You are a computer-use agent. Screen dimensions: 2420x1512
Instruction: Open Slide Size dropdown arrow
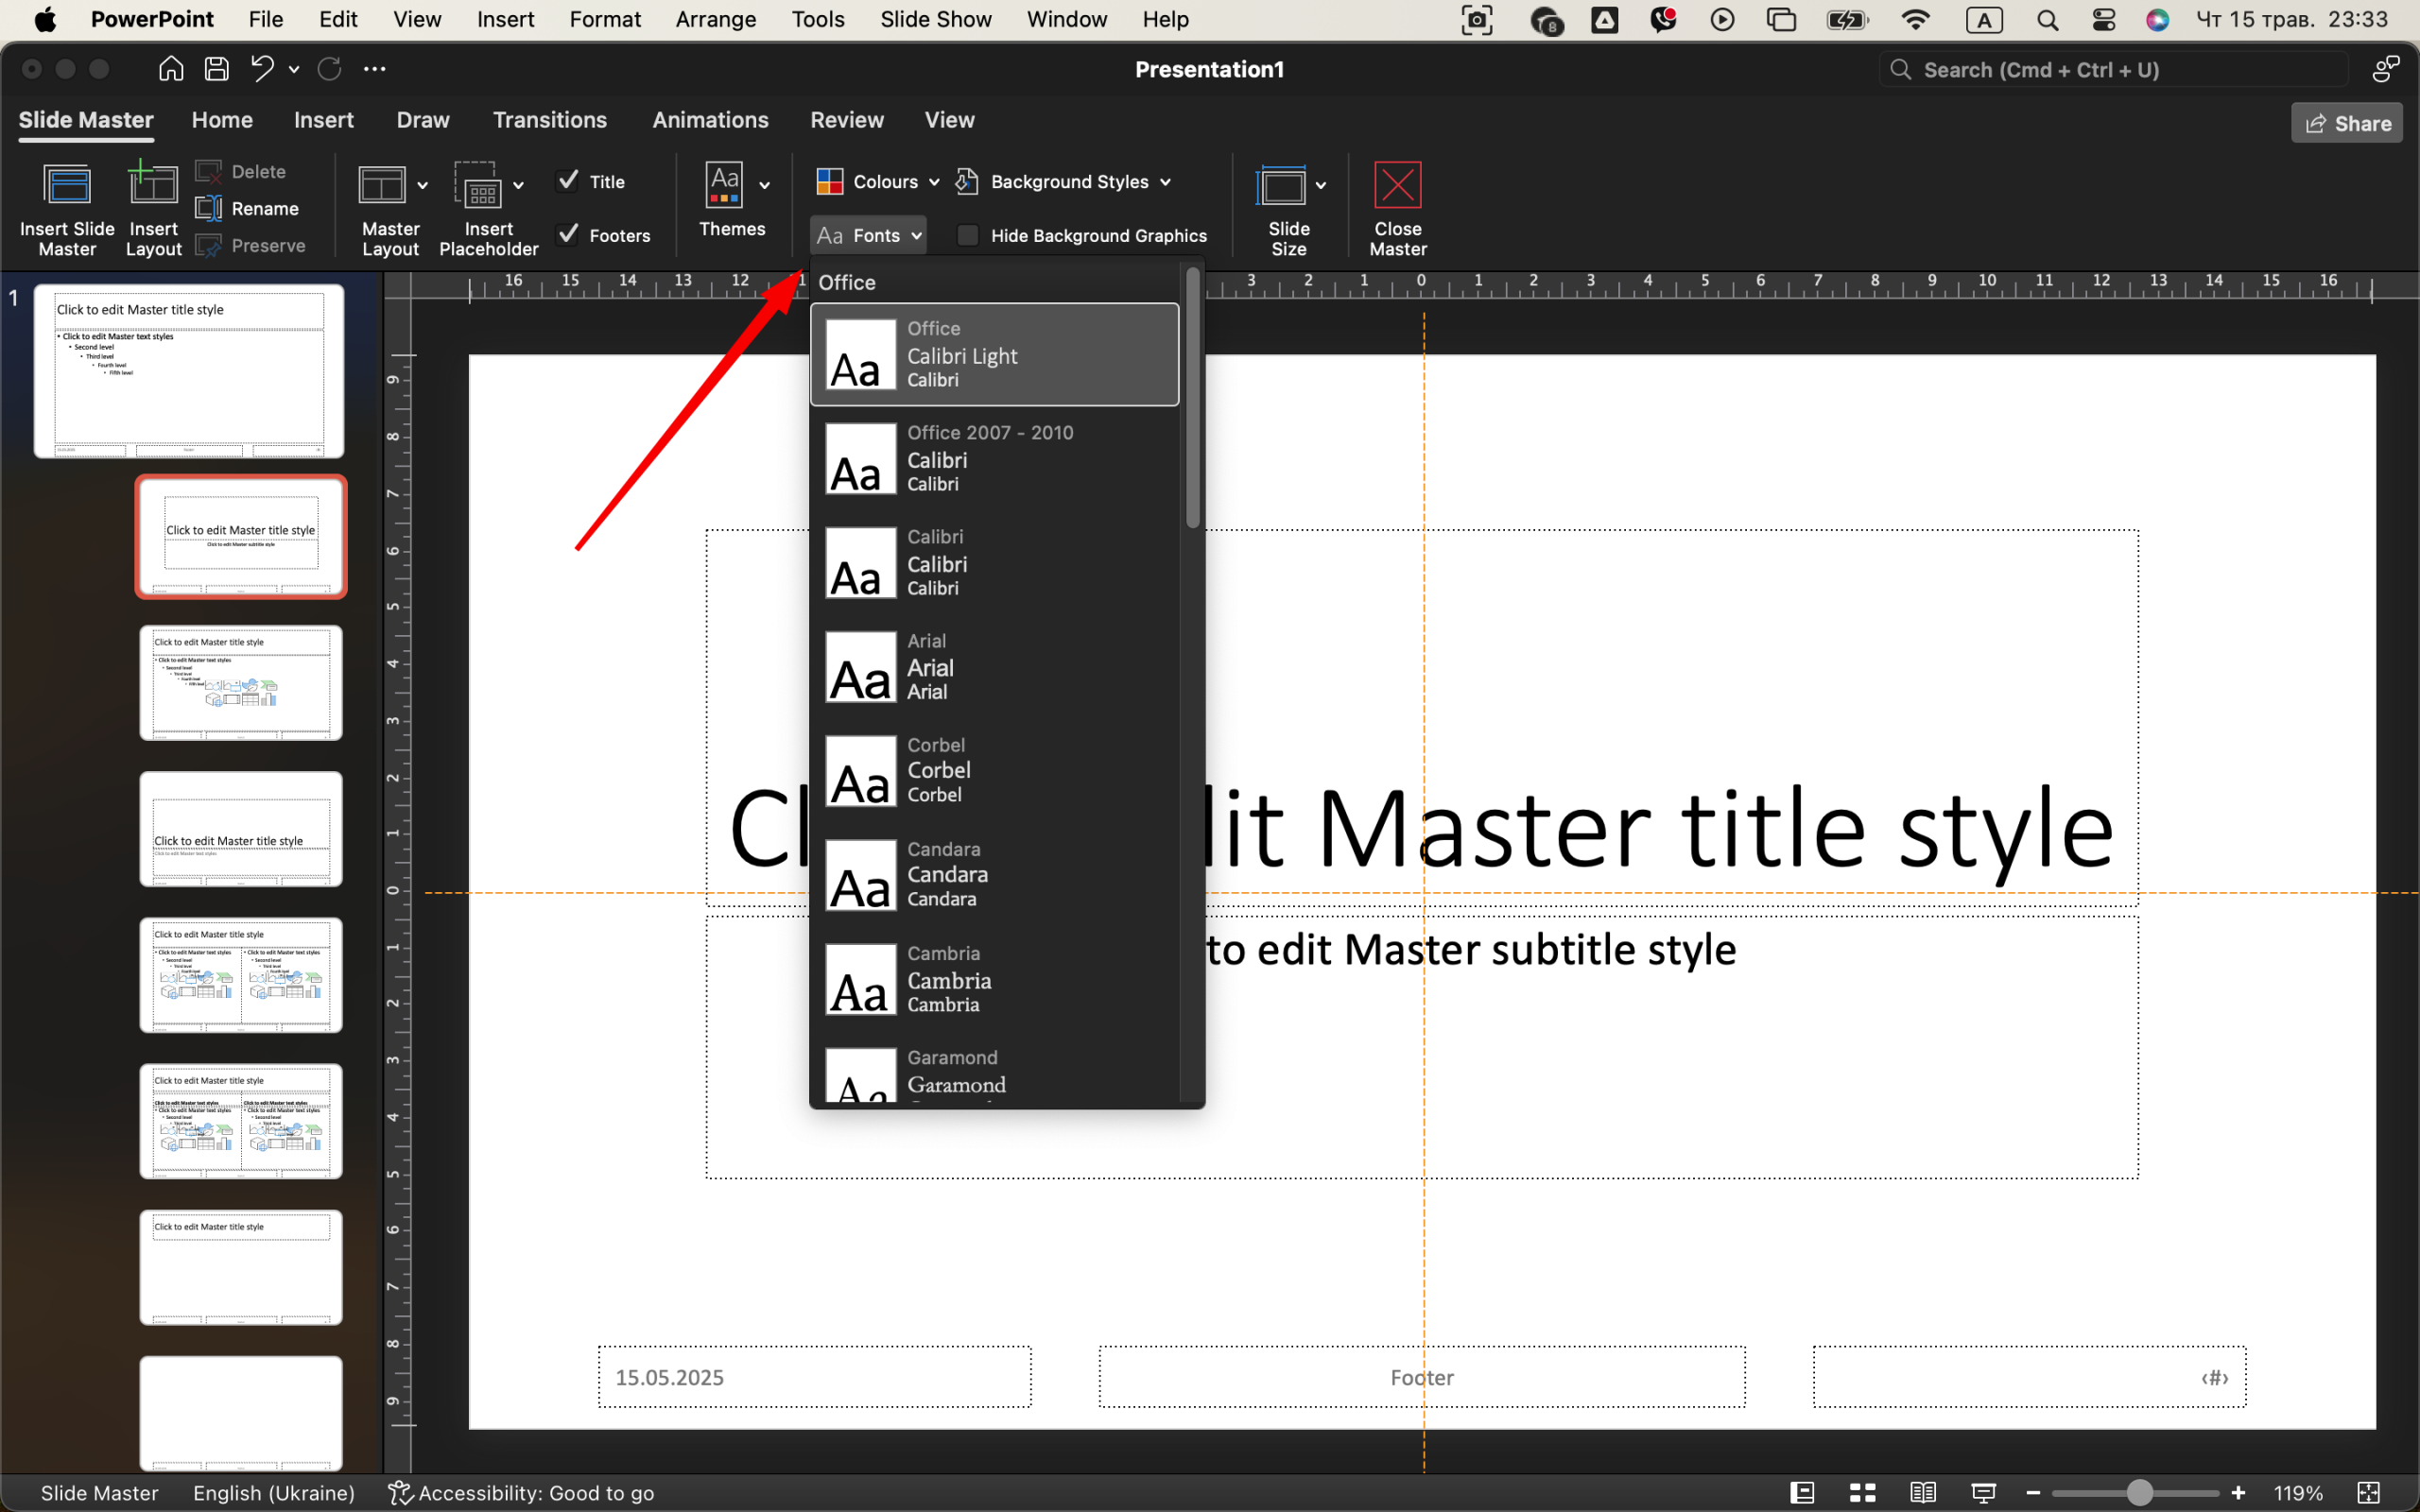tap(1321, 185)
